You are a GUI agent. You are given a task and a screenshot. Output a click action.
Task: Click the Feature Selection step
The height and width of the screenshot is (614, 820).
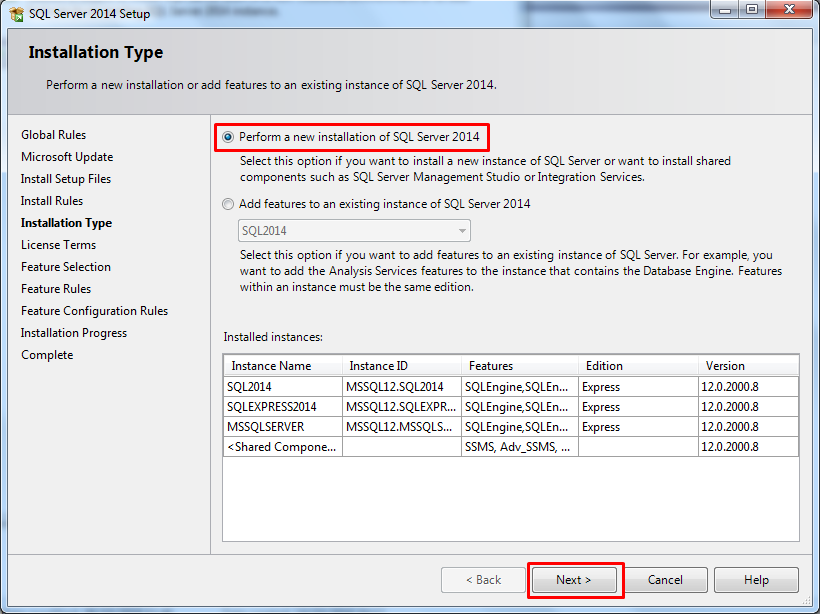pos(66,267)
